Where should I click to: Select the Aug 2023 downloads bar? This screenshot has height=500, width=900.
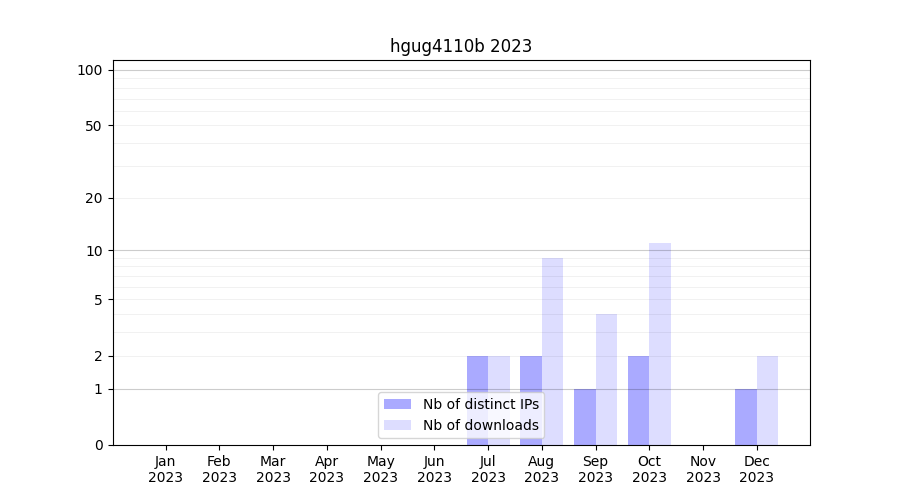(x=553, y=351)
